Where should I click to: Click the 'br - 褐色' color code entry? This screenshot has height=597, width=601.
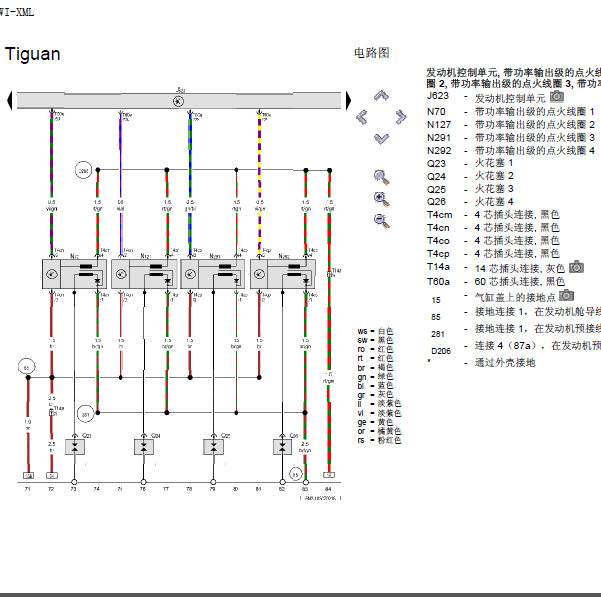click(x=375, y=367)
